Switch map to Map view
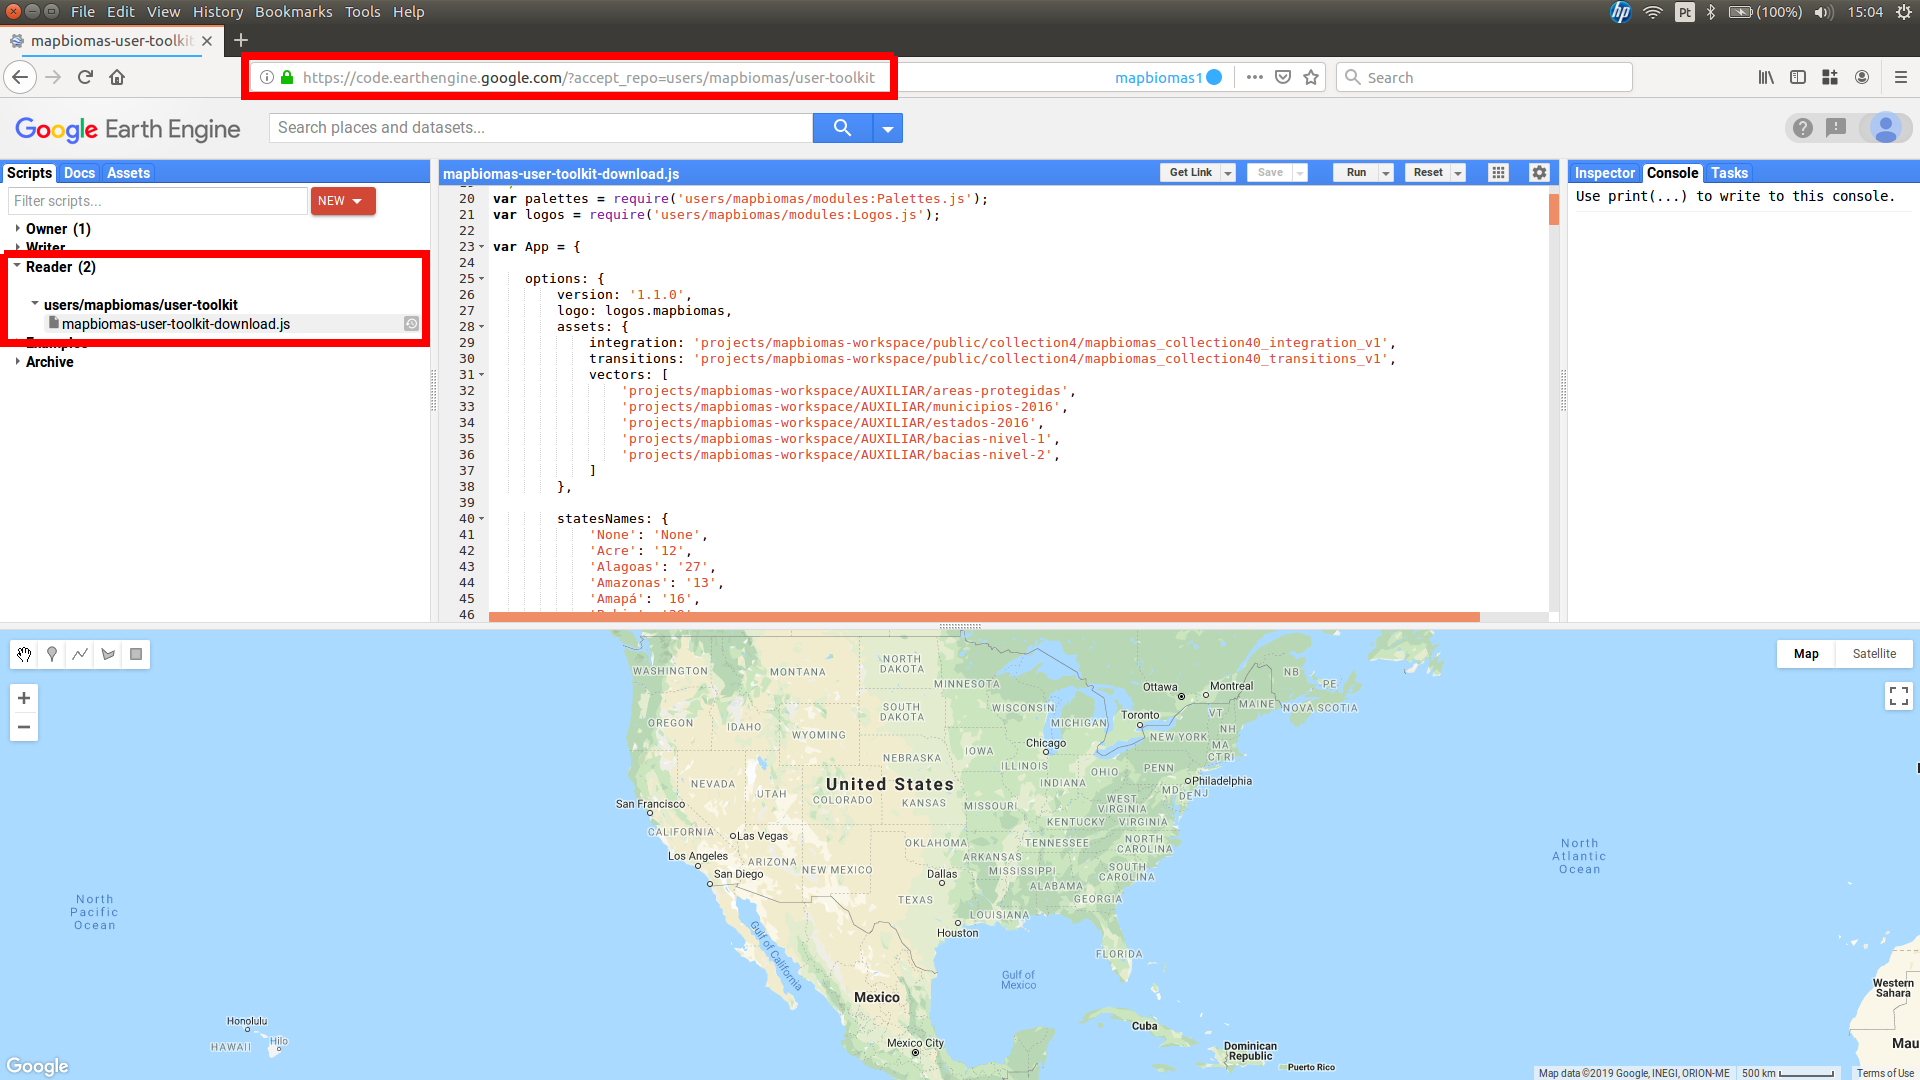Viewport: 1920px width, 1080px height. (1806, 654)
